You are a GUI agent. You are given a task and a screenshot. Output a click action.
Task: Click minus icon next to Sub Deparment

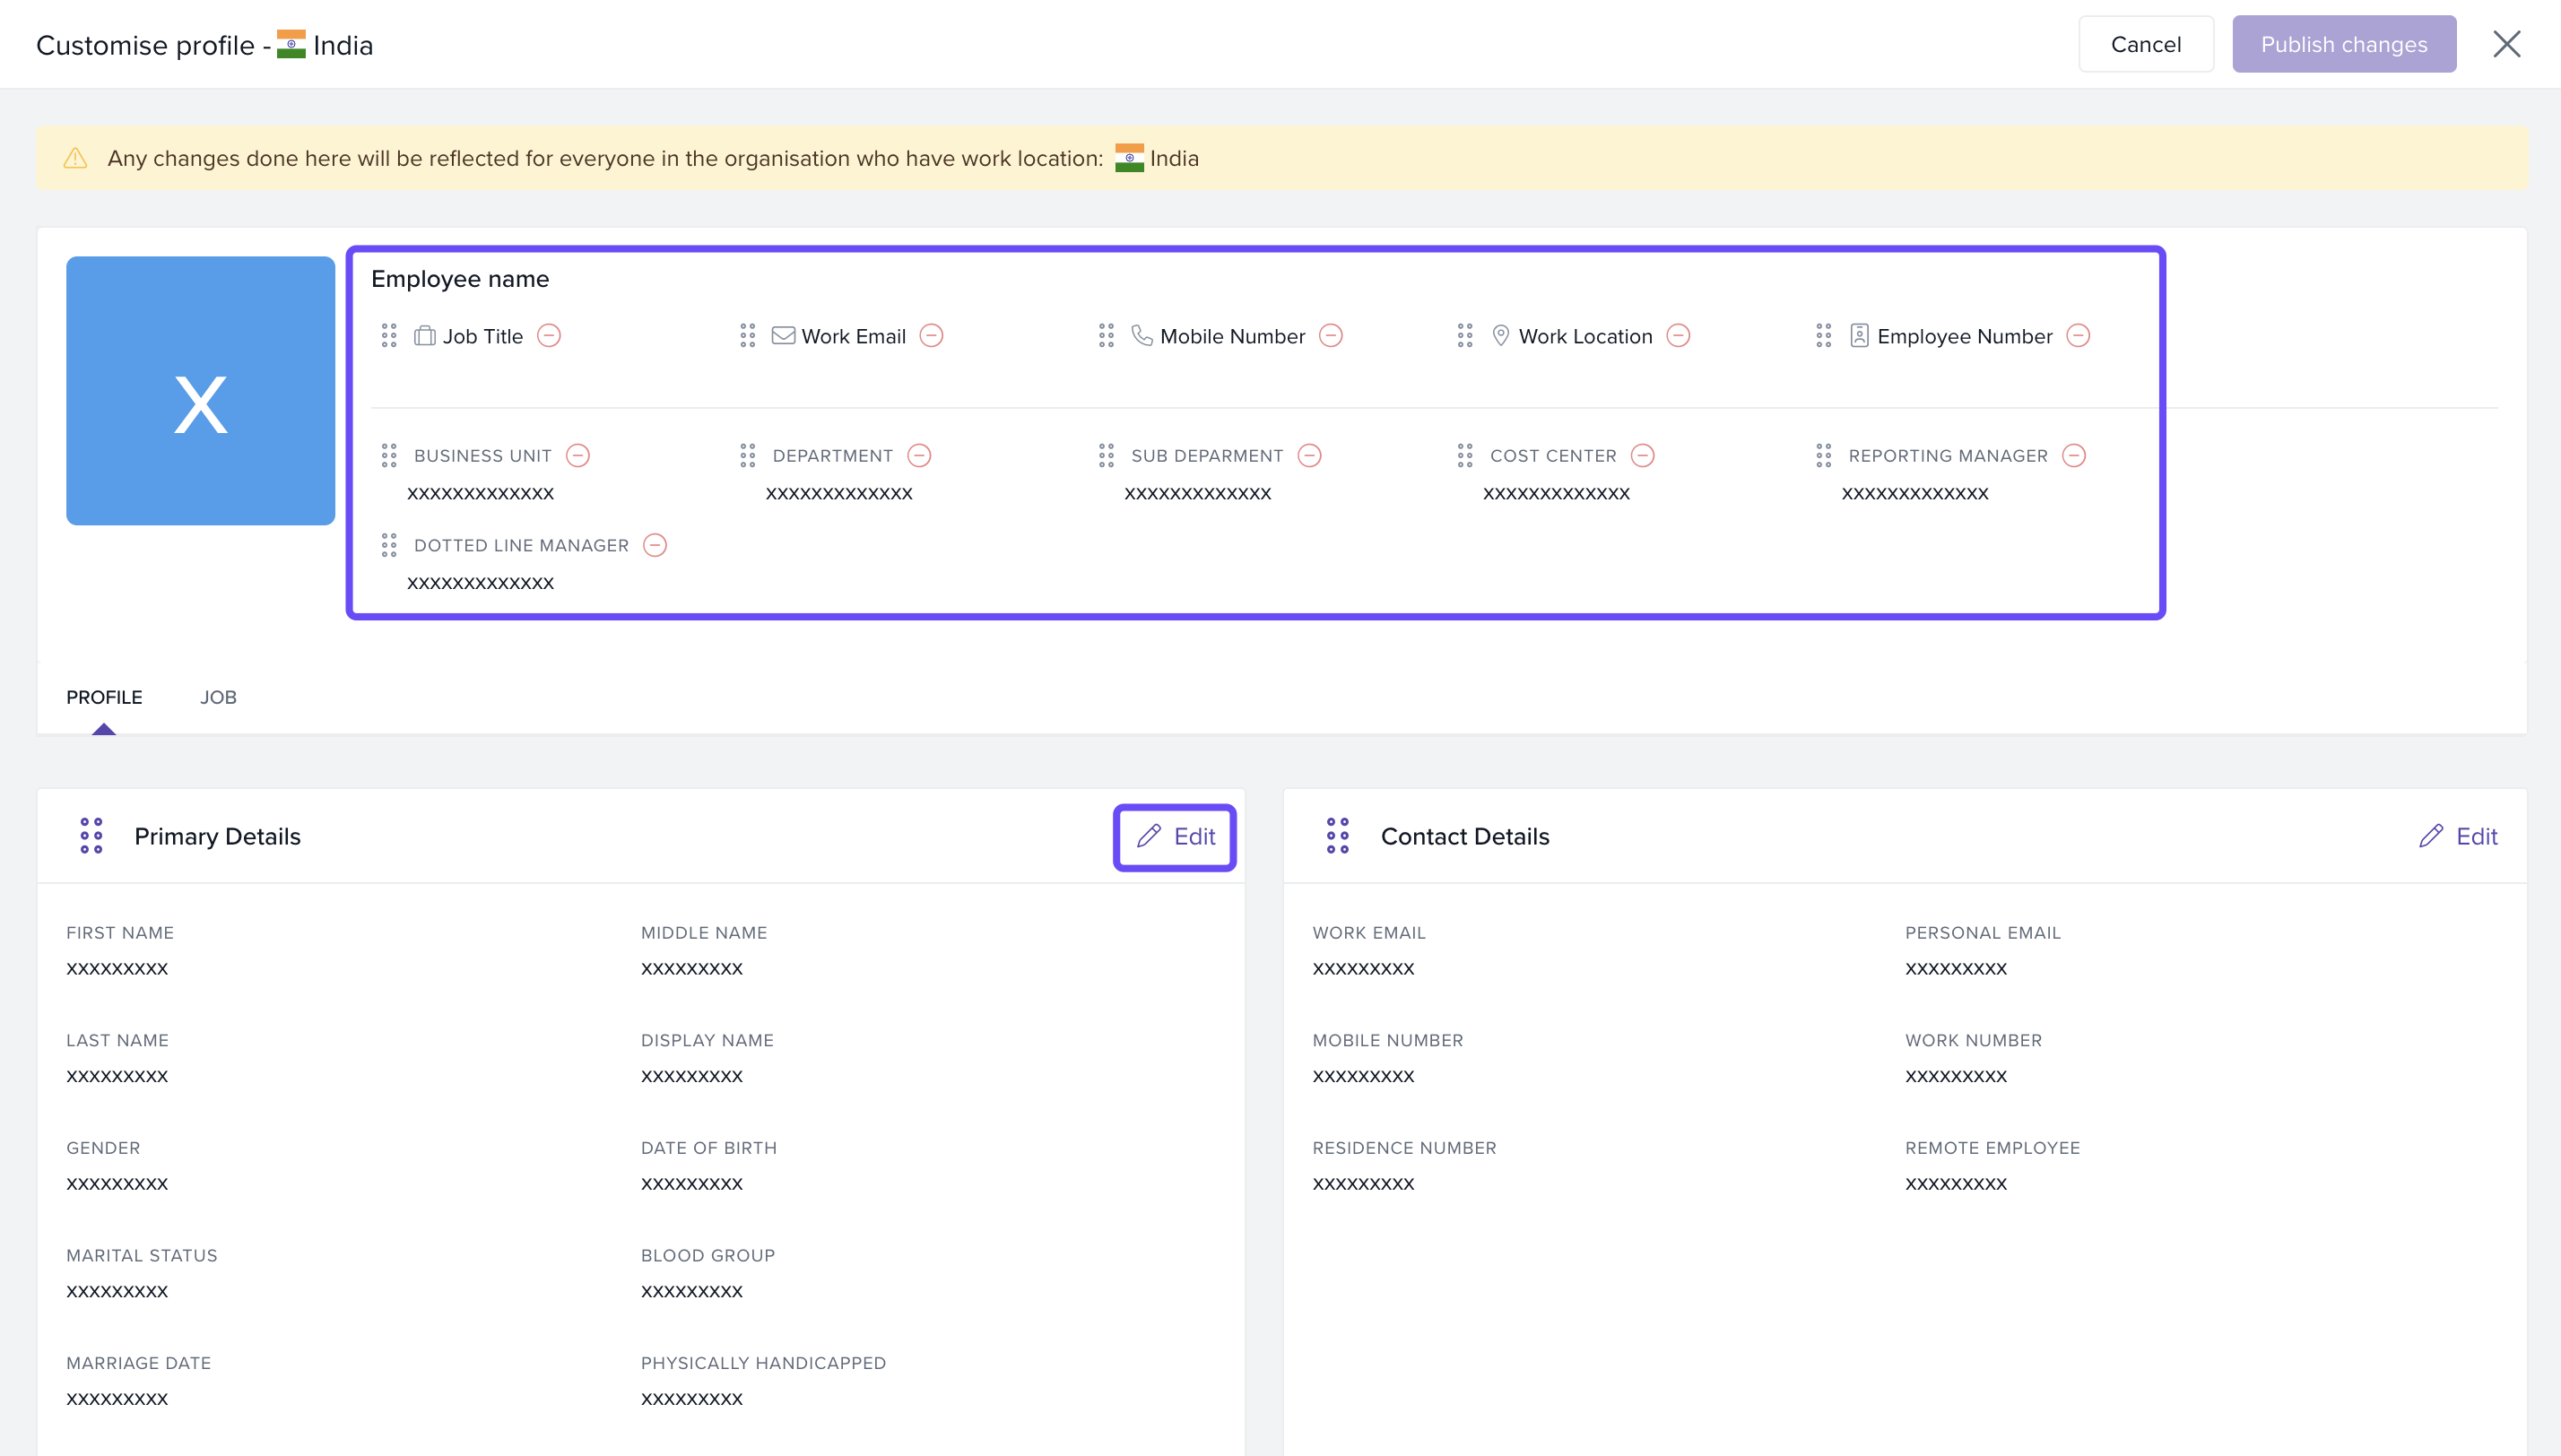point(1309,456)
